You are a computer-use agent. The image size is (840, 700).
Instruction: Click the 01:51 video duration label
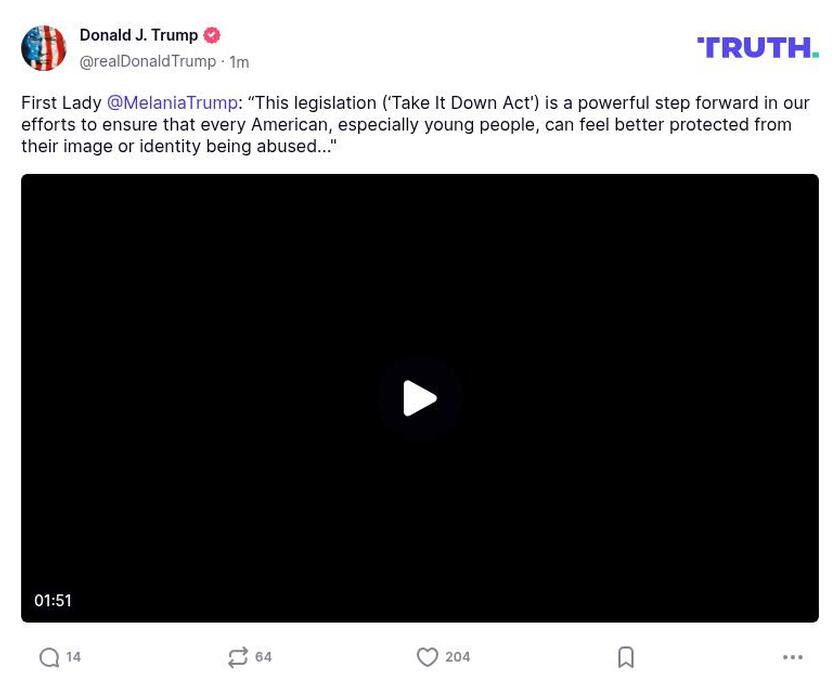click(54, 600)
